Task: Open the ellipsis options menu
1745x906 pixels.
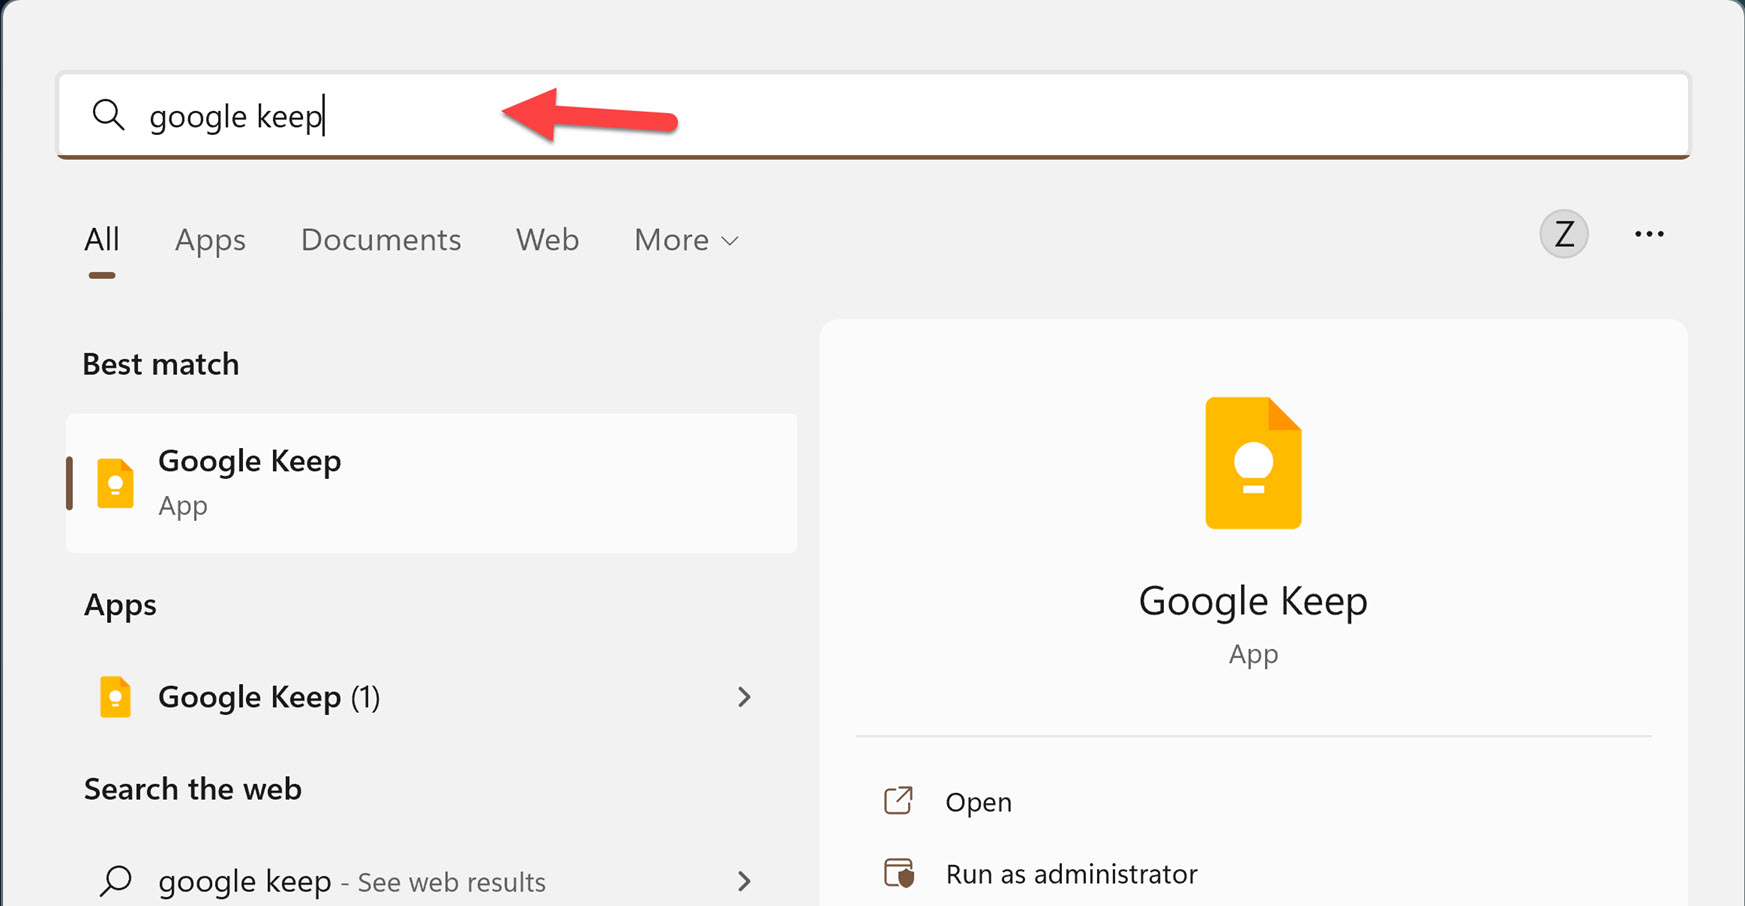Action: click(1648, 233)
